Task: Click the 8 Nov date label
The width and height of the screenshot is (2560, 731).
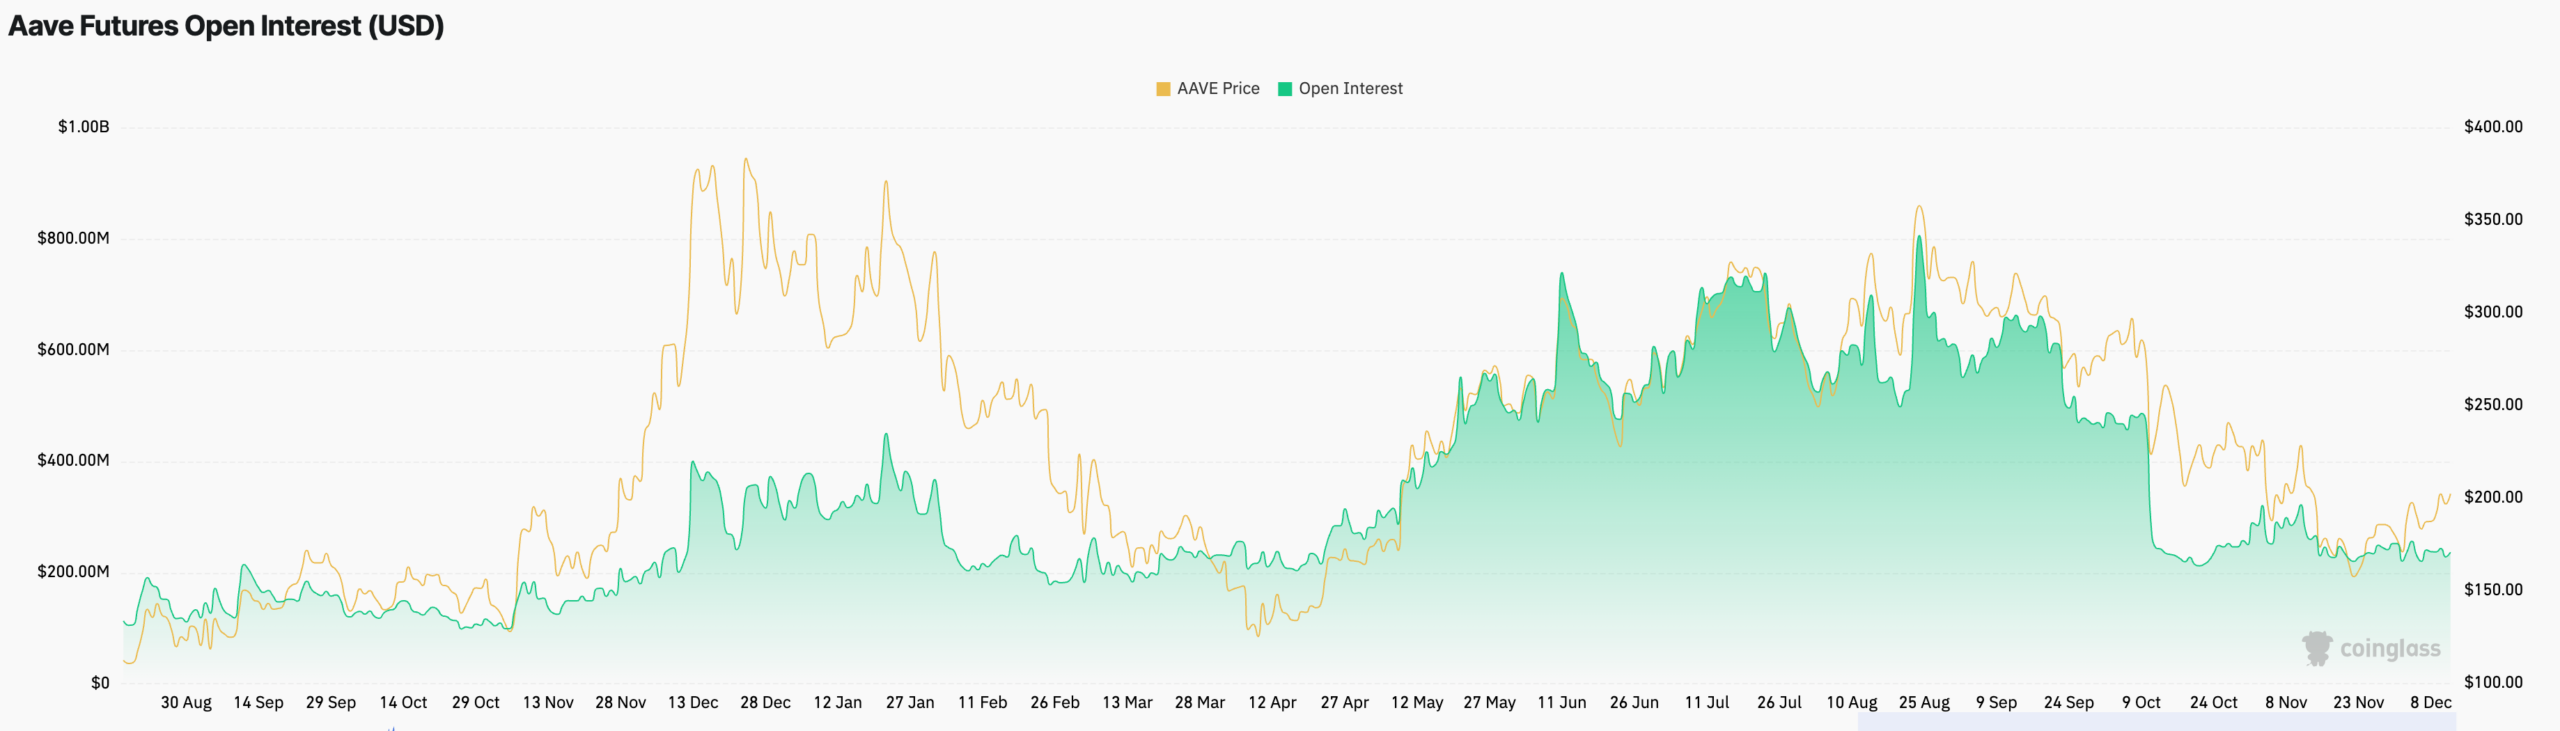Action: tap(2286, 703)
